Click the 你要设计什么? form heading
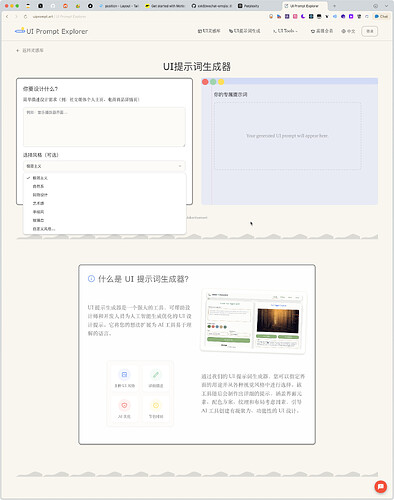394x500 pixels. click(x=40, y=89)
